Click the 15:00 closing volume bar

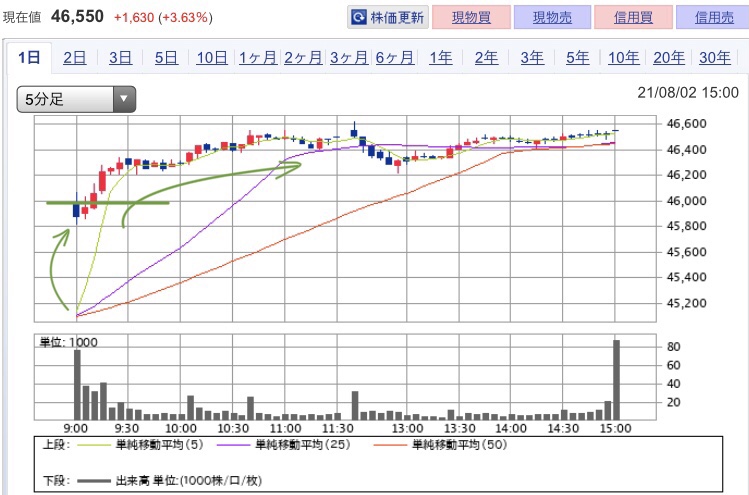pyautogui.click(x=616, y=380)
